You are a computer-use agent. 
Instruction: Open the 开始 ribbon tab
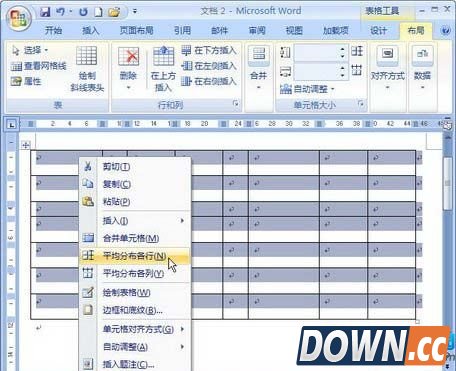(x=53, y=31)
